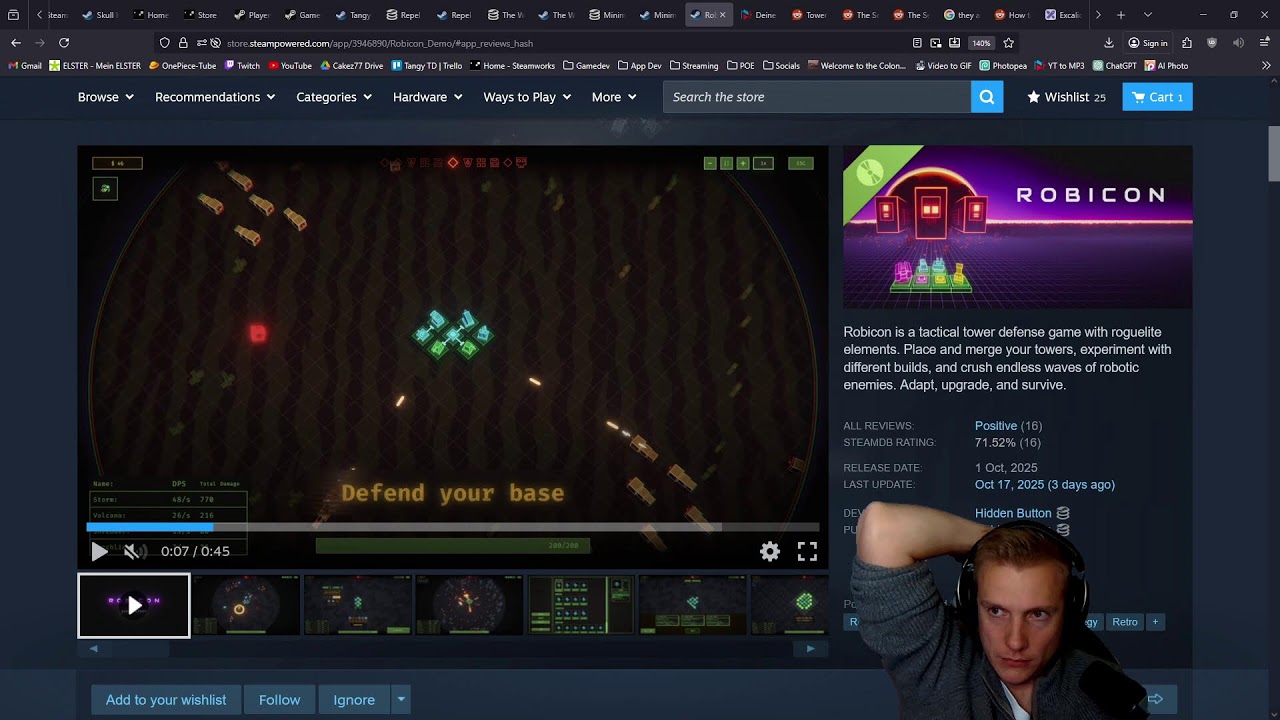
Task: Expand the Ways to Play menu
Action: (x=527, y=97)
